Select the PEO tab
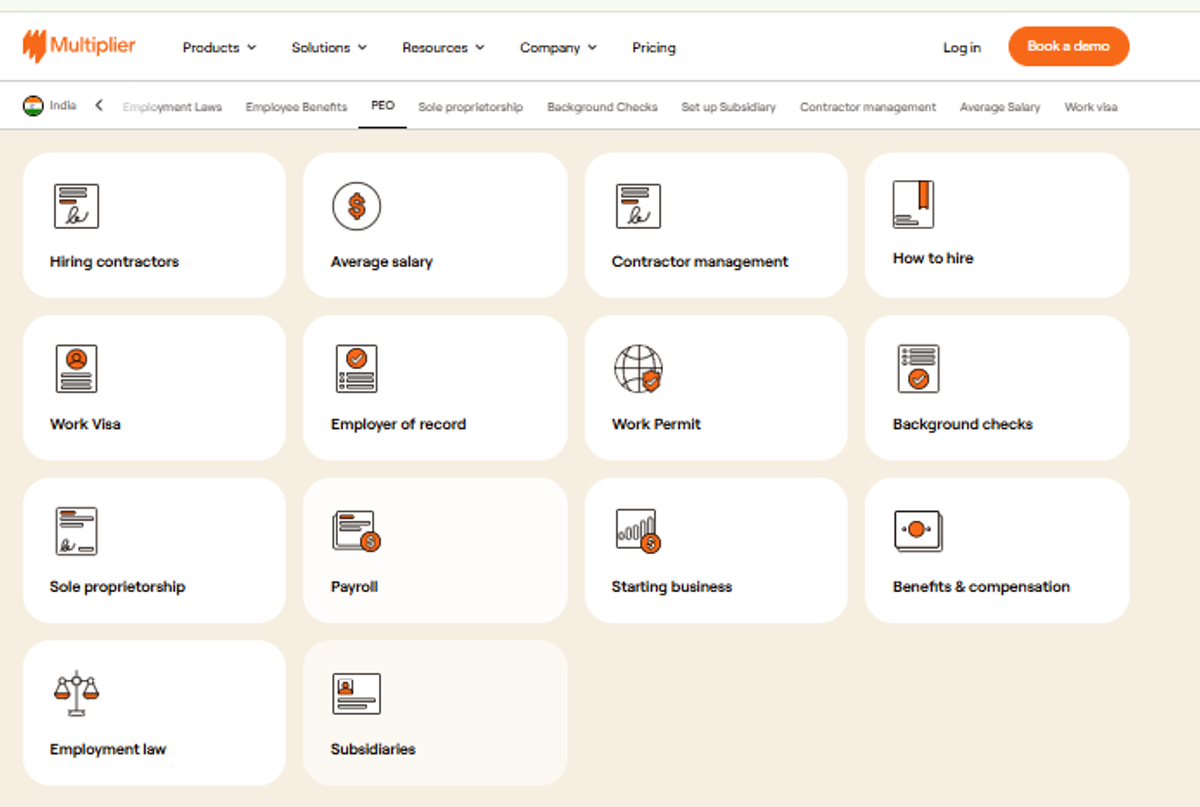The height and width of the screenshot is (807, 1200). coord(383,106)
